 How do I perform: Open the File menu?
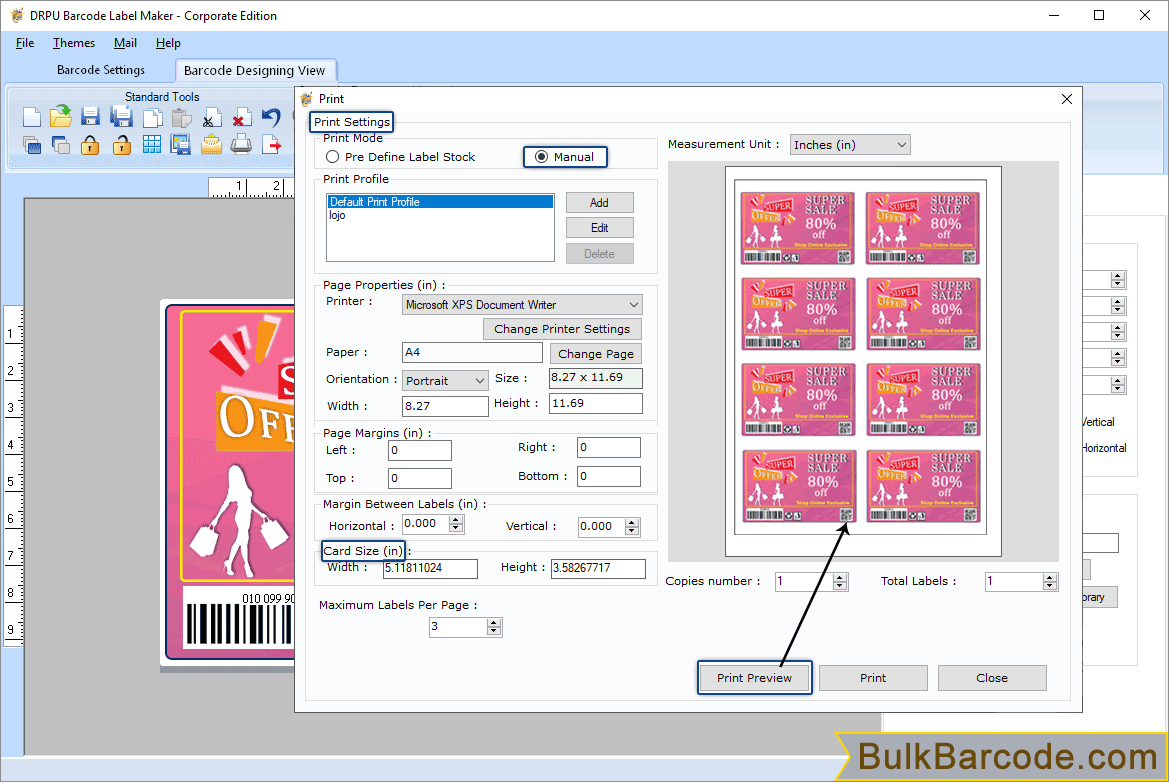click(x=25, y=43)
